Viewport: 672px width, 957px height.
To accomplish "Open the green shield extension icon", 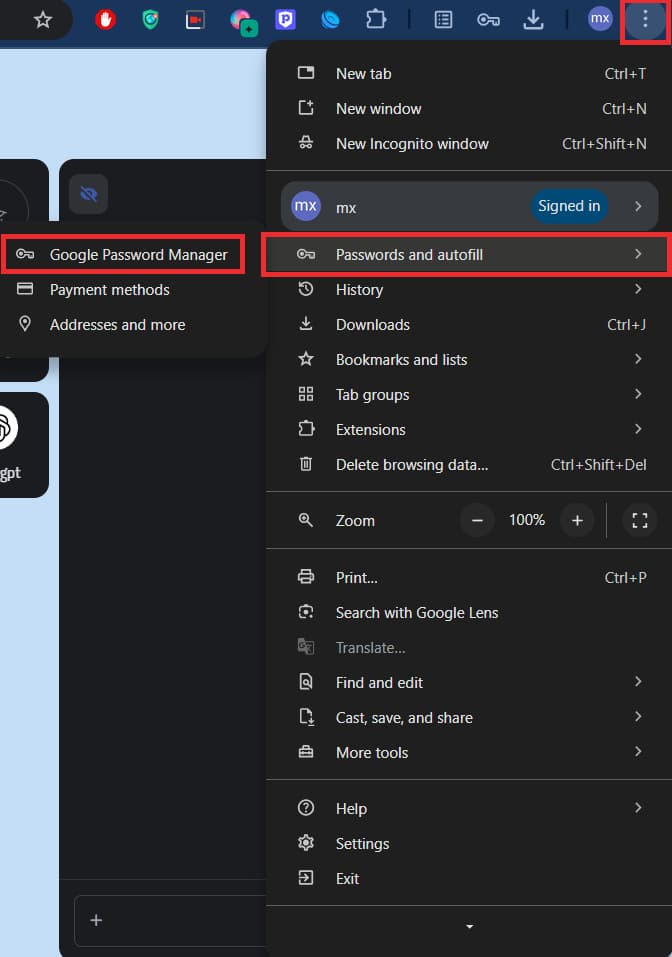I will [x=150, y=20].
